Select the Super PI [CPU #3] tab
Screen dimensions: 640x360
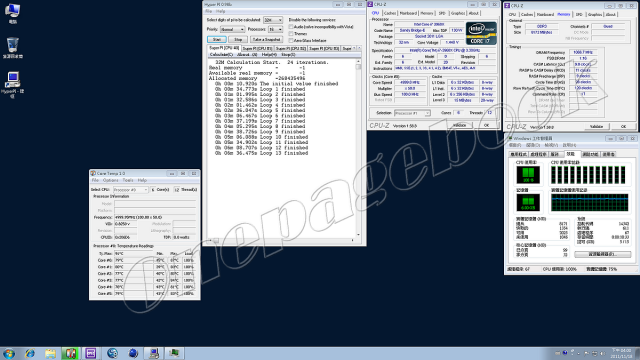tap(324, 49)
